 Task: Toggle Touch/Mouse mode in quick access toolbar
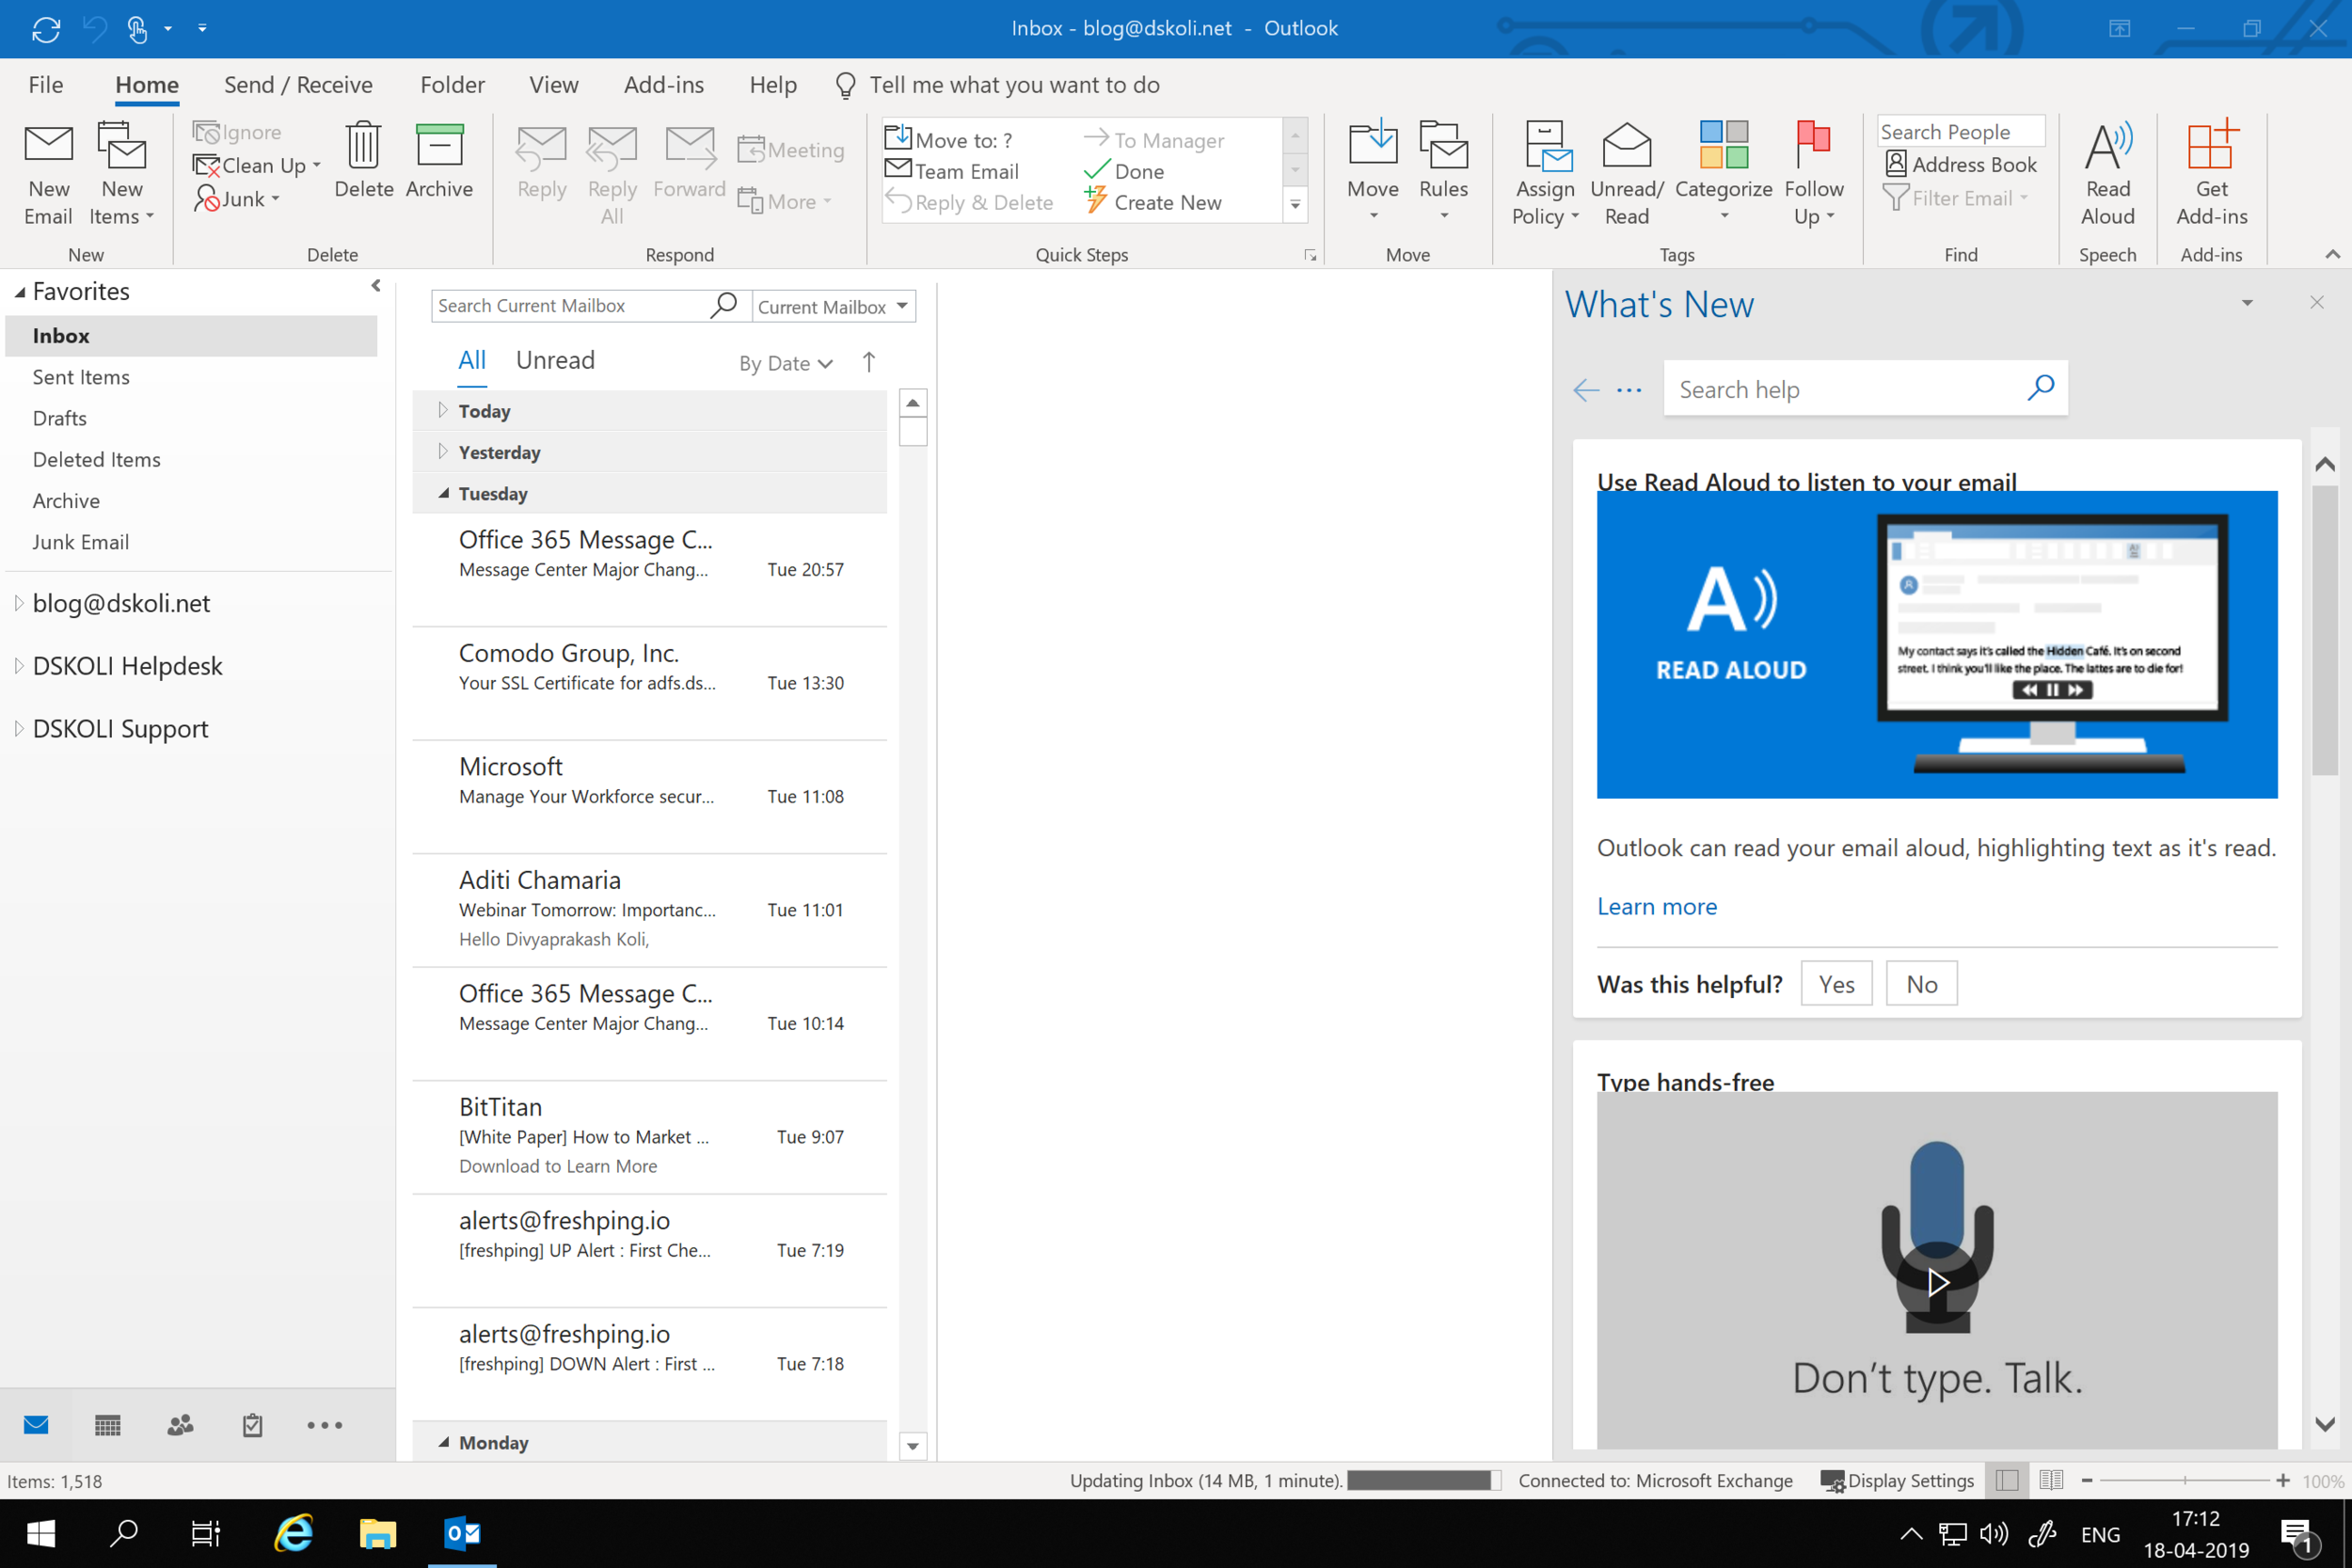click(138, 29)
